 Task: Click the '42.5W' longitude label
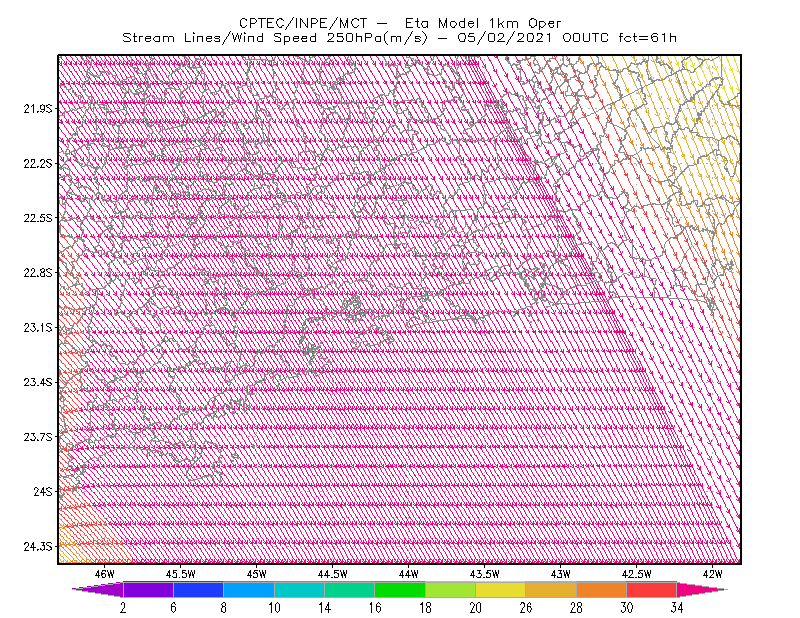637,574
